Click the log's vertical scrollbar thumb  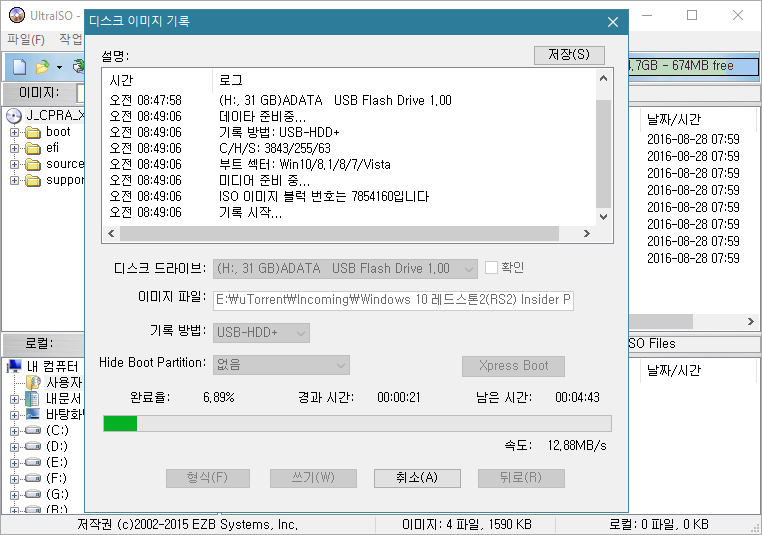(x=604, y=153)
